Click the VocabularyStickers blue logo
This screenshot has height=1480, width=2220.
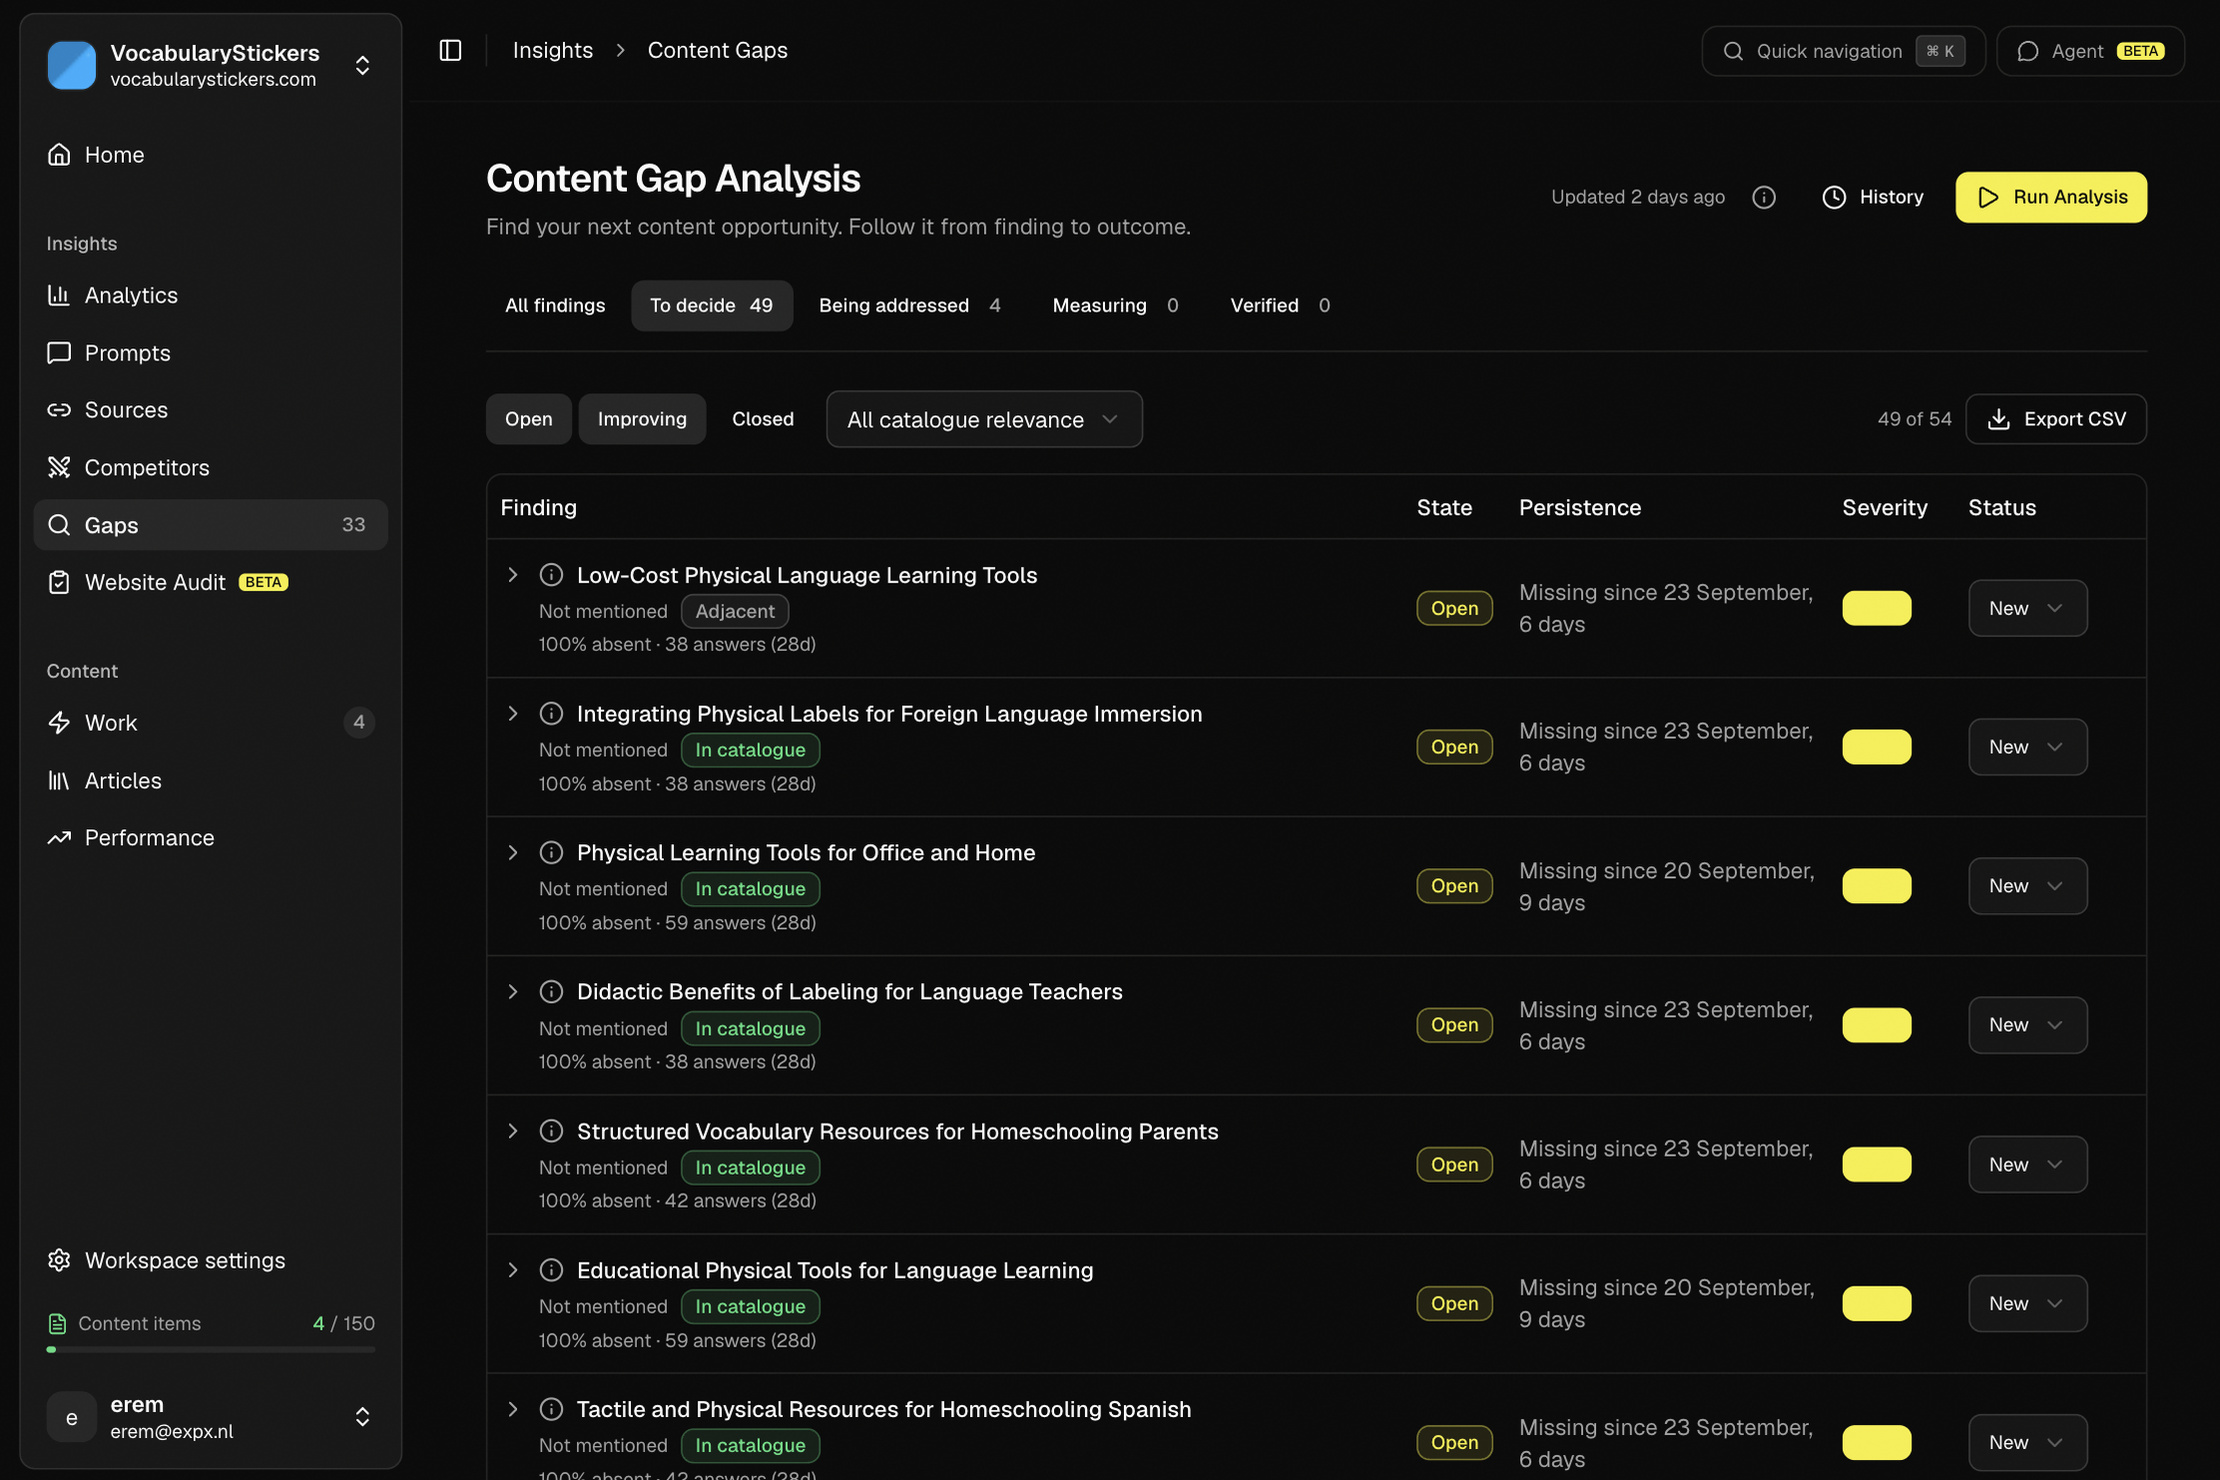pyautogui.click(x=72, y=65)
